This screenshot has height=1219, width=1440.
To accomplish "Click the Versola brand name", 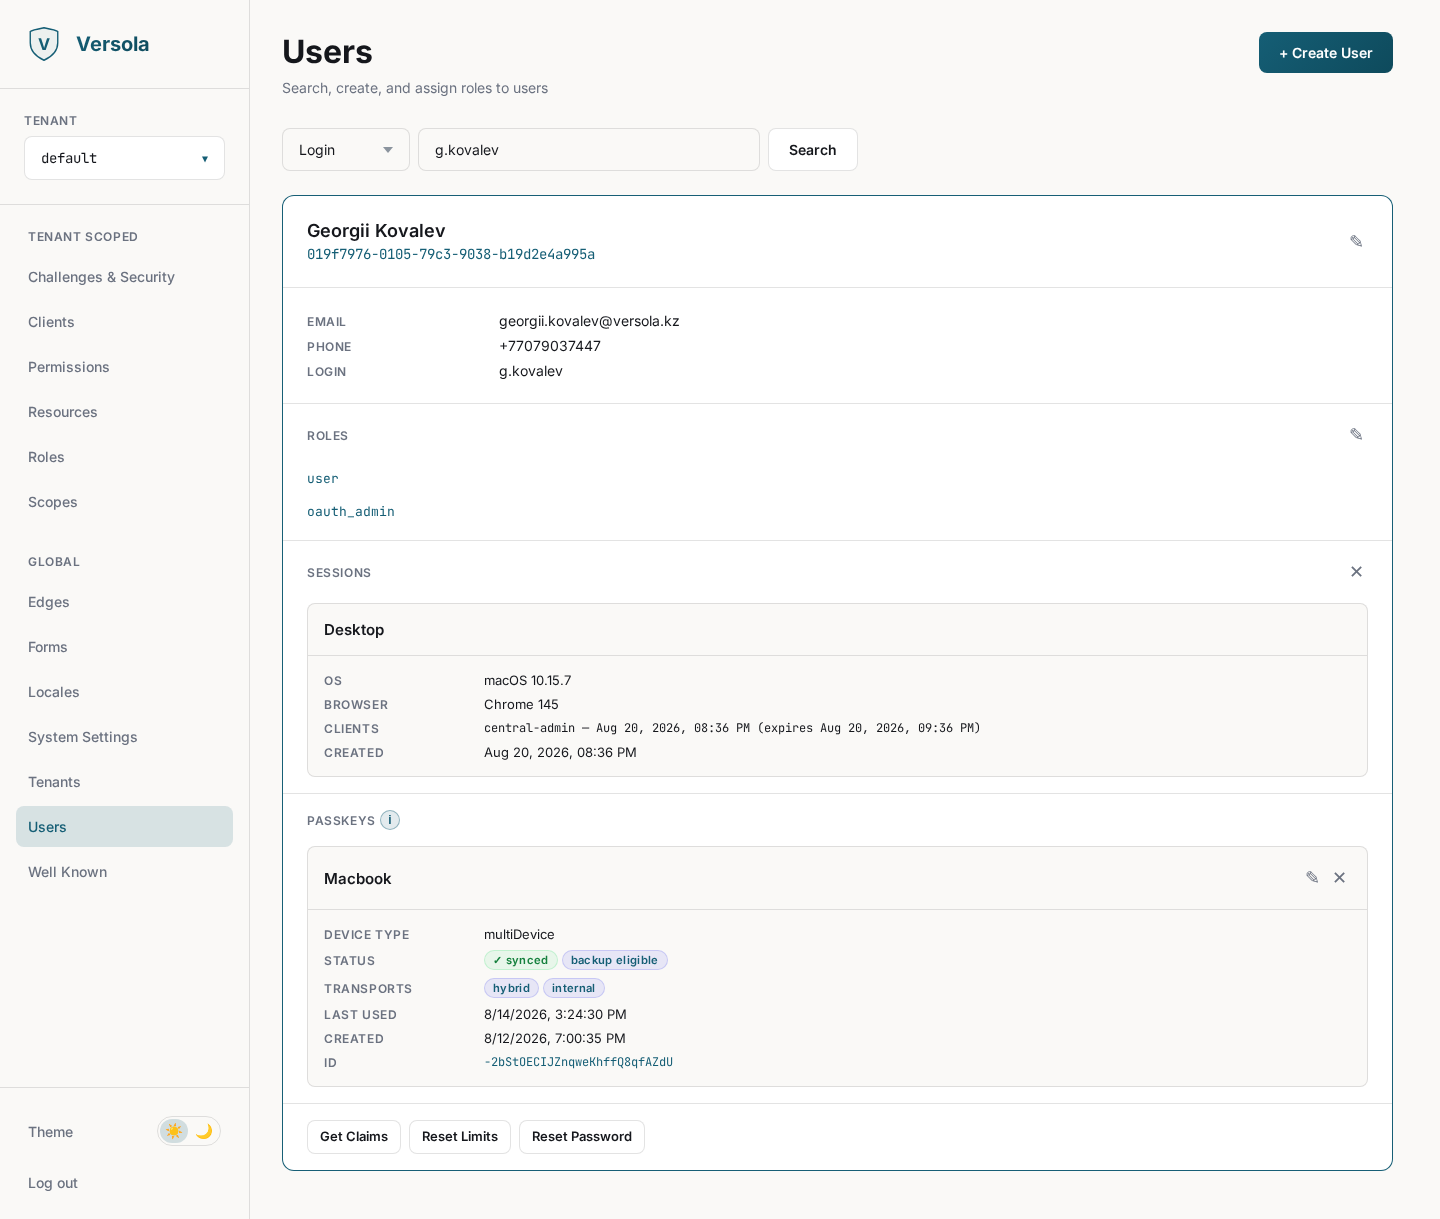I will [112, 44].
